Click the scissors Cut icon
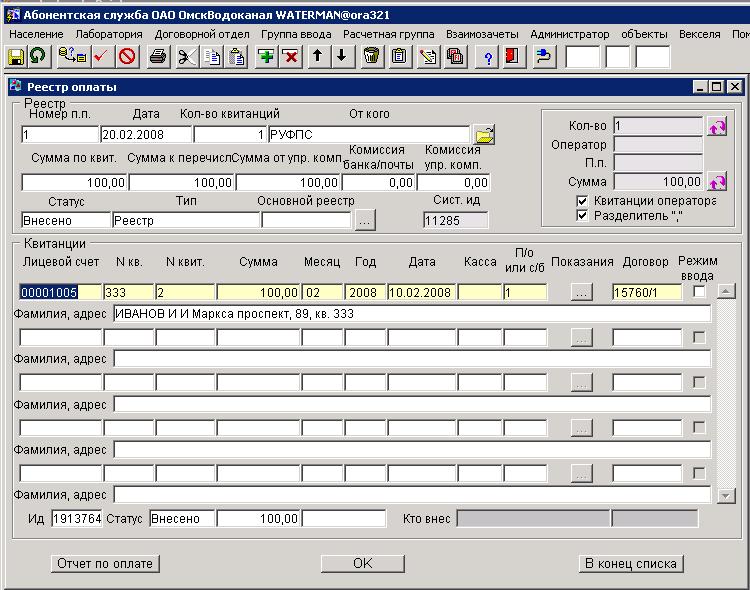750x590 pixels. (185, 56)
